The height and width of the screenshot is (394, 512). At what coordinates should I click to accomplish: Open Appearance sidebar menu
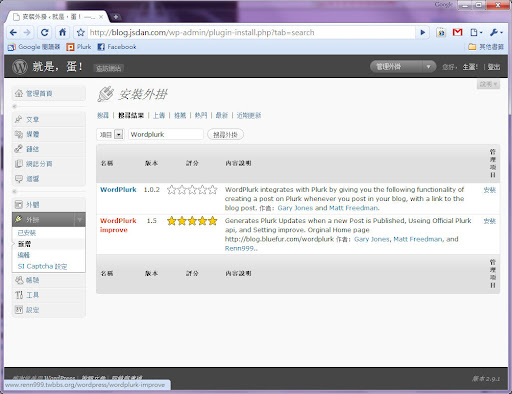pos(49,205)
